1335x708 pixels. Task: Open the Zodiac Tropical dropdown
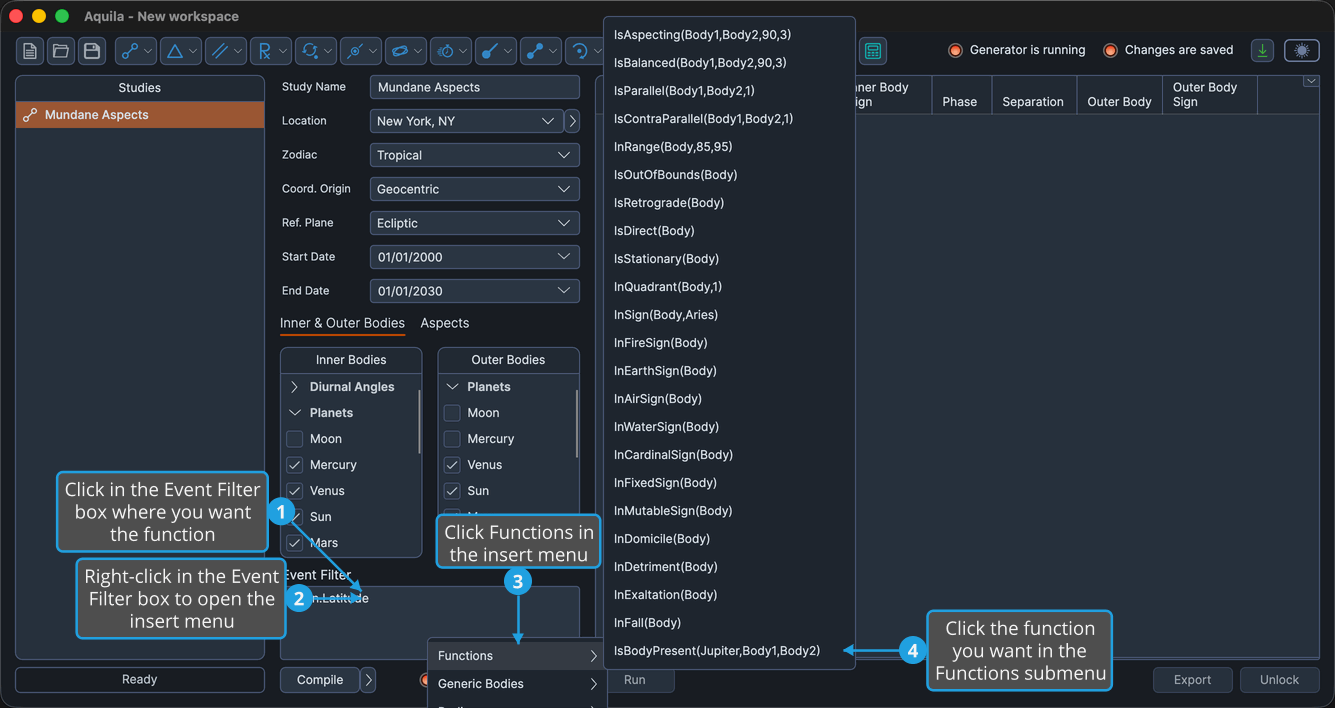click(x=475, y=155)
